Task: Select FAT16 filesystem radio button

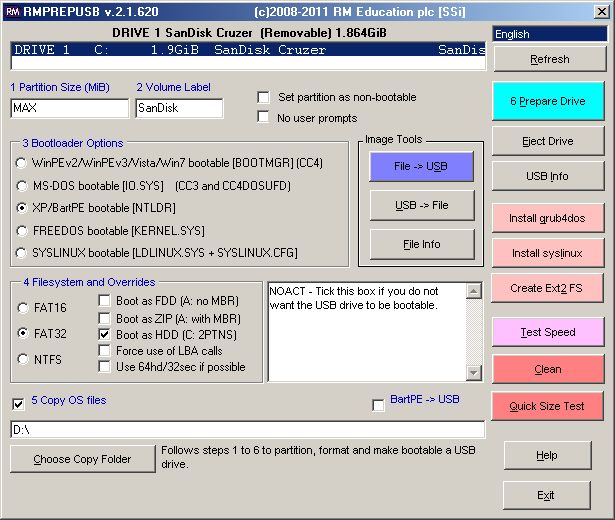Action: coord(23,308)
